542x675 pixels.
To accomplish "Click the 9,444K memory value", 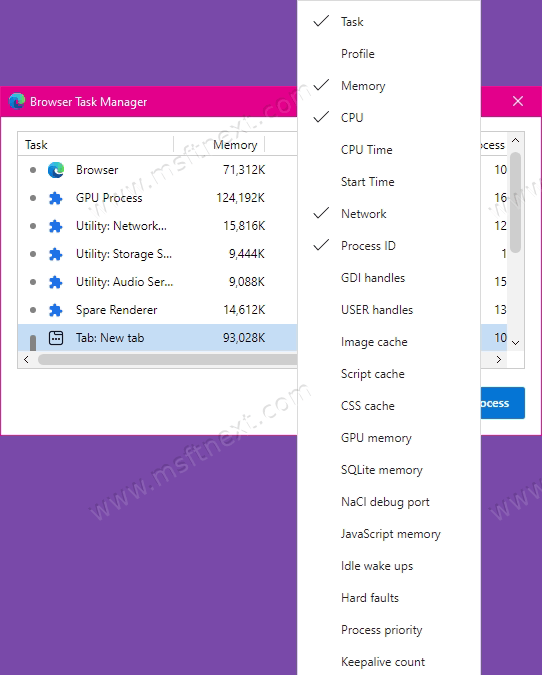I will (247, 254).
